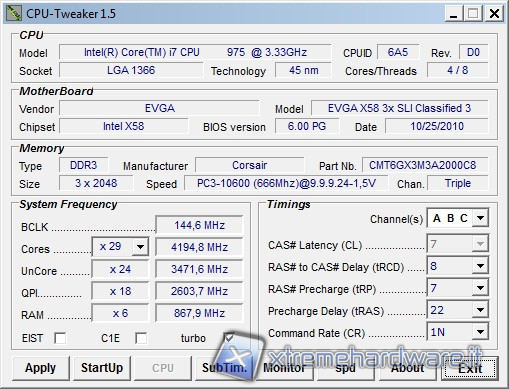Open the SubTim. settings button
Image resolution: width=509 pixels, height=389 pixels.
pyautogui.click(x=224, y=368)
